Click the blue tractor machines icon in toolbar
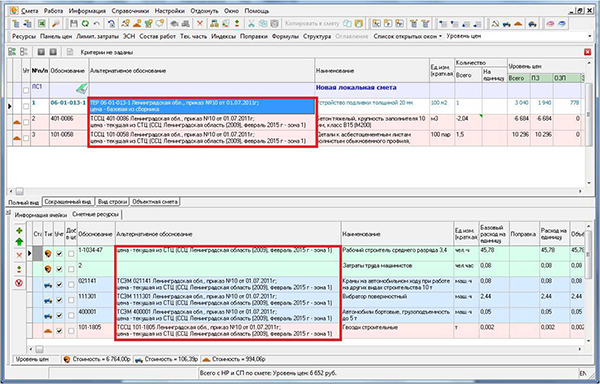The image size is (600, 384). pyautogui.click(x=507, y=24)
